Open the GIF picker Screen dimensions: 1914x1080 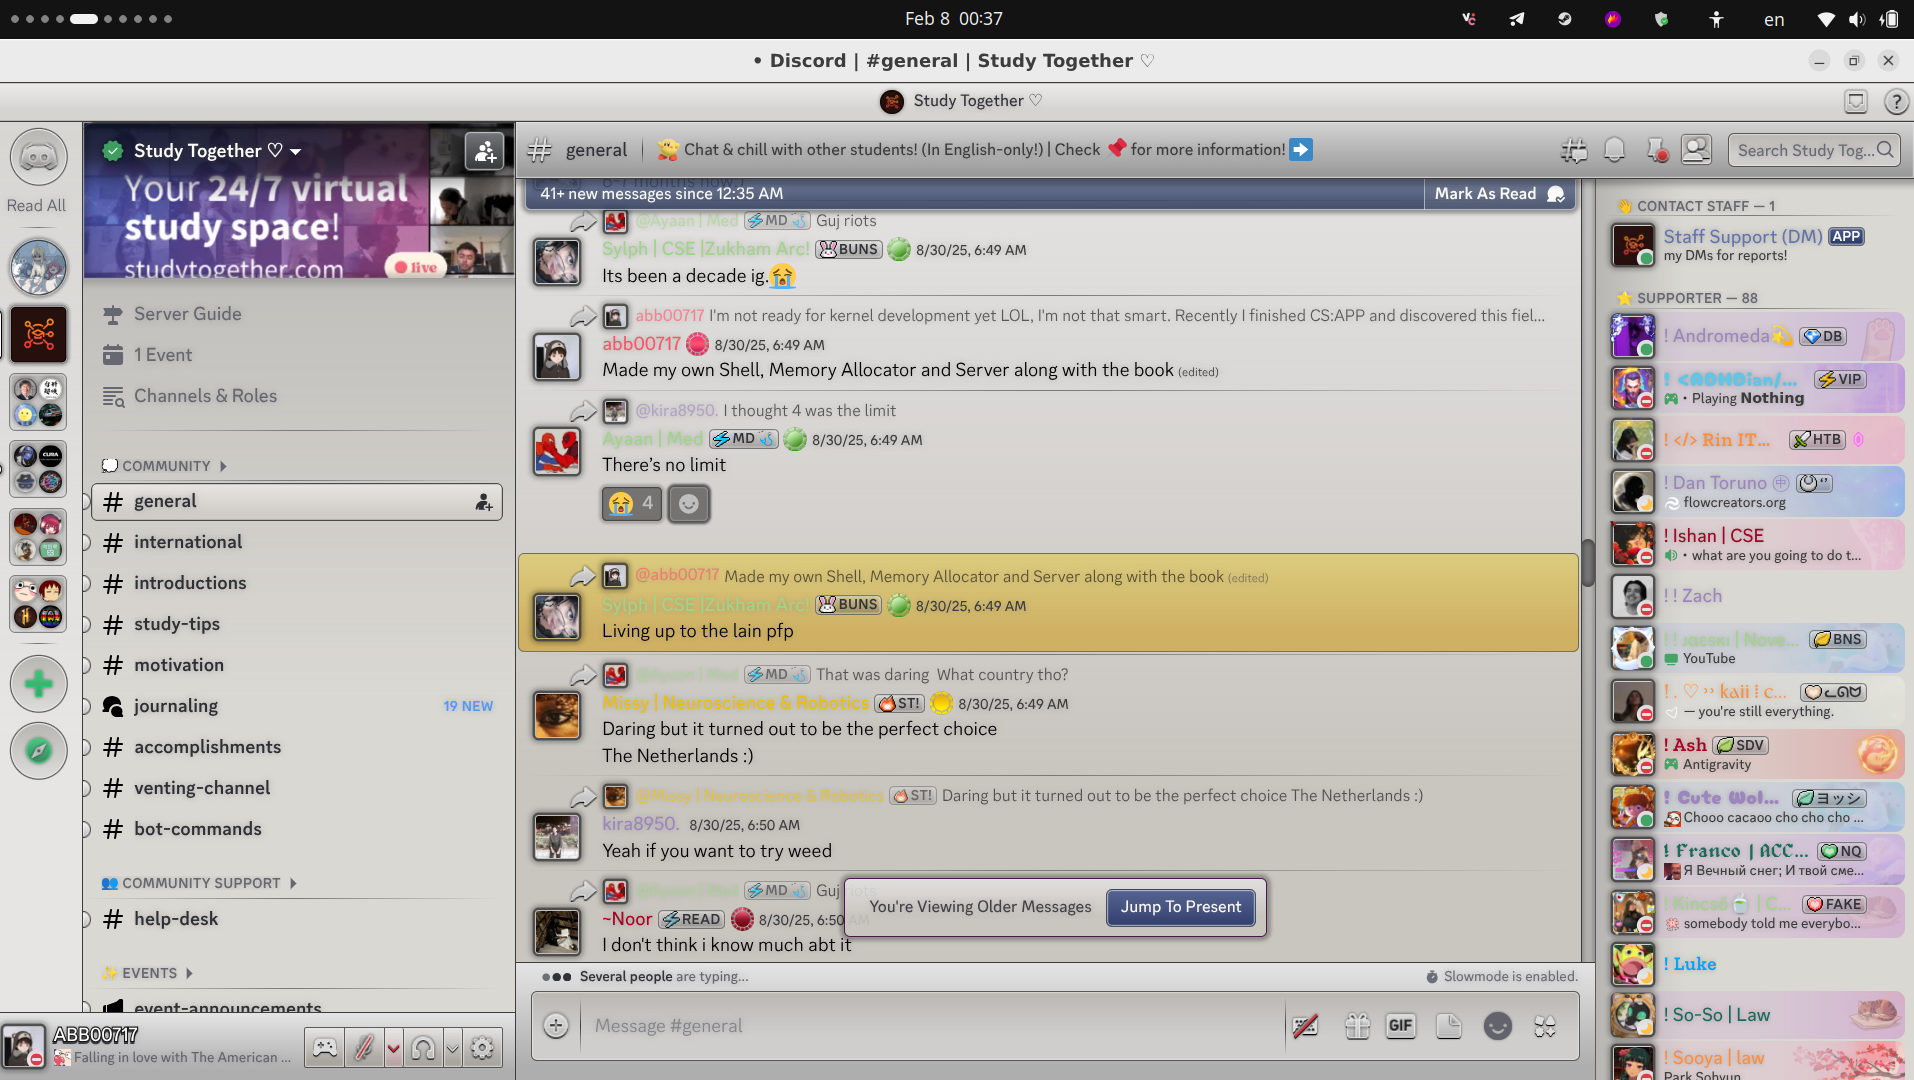[x=1400, y=1025]
